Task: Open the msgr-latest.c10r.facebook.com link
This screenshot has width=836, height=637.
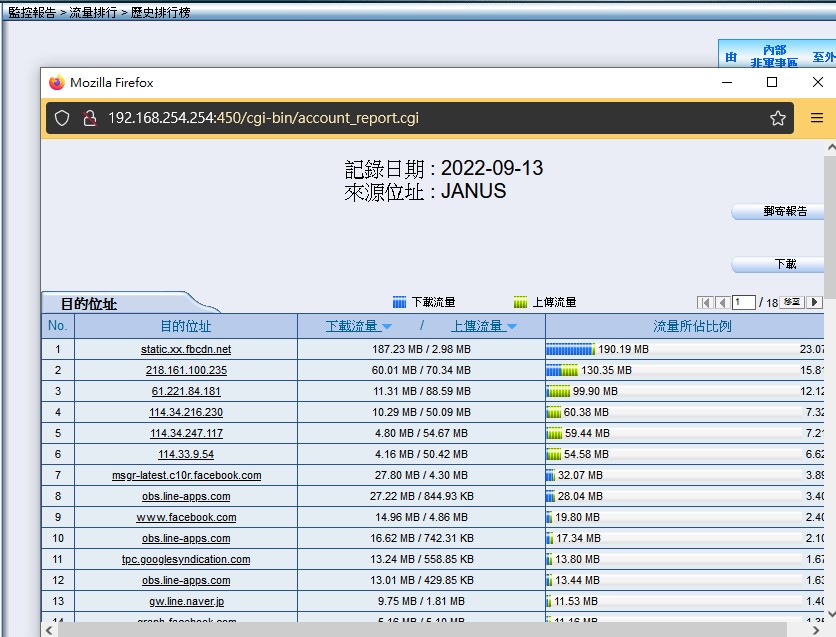Action: [186, 475]
